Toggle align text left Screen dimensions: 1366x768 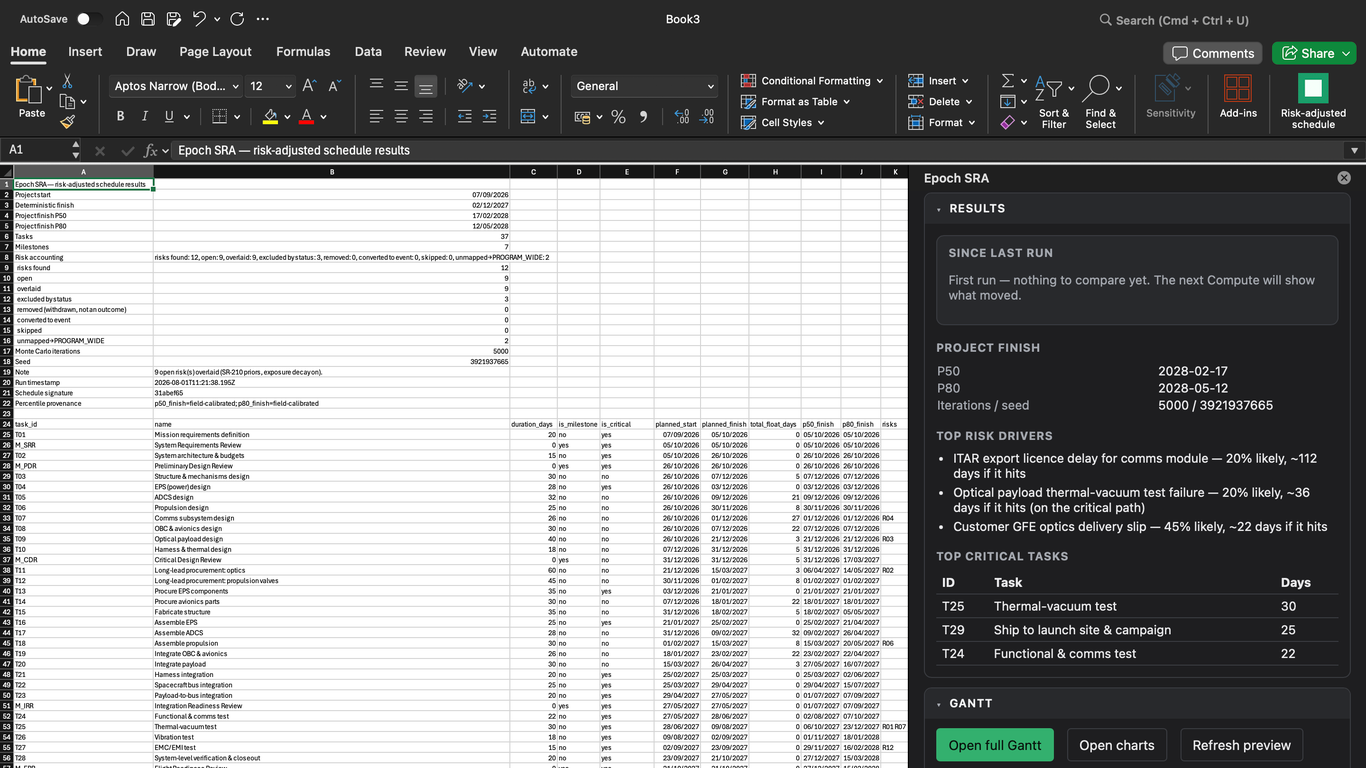click(x=376, y=116)
